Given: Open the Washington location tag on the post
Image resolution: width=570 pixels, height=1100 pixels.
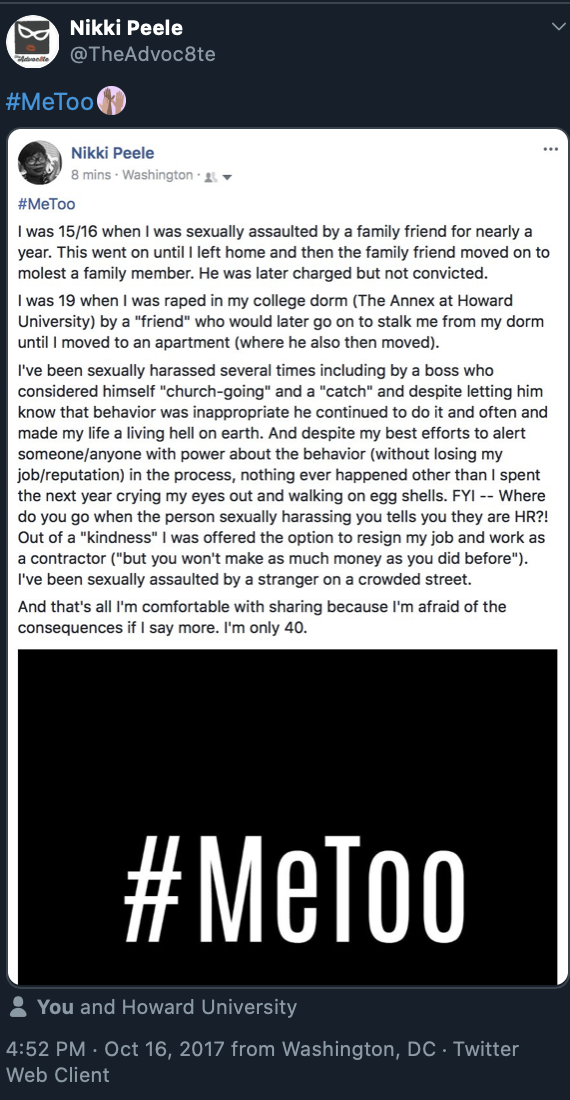Looking at the screenshot, I should 157,175.
